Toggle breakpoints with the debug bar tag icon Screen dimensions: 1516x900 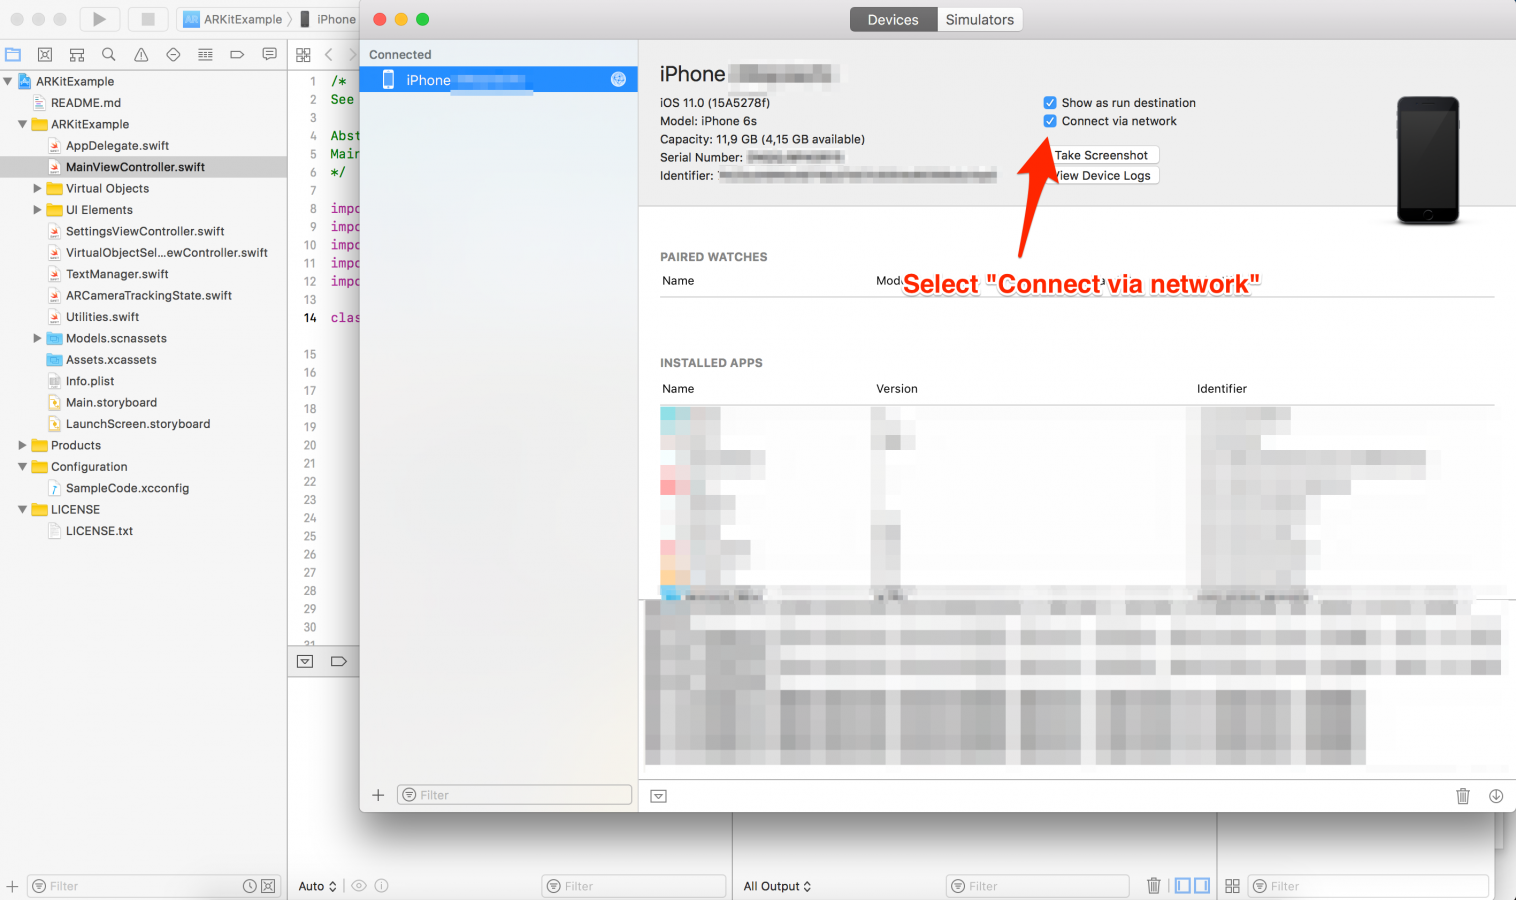click(338, 661)
